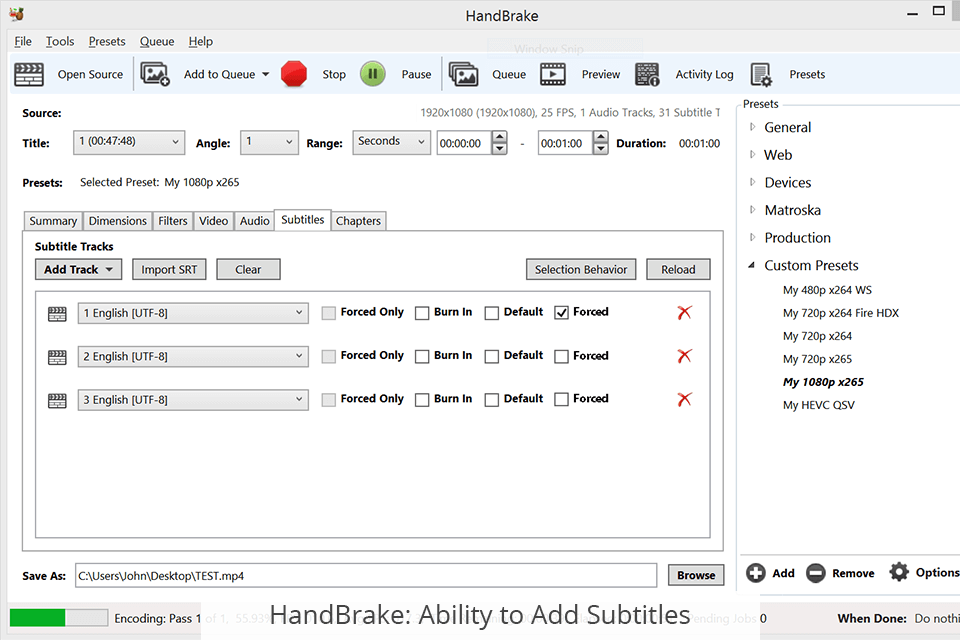The height and width of the screenshot is (640, 960).
Task: Click the Presets toolbar icon
Action: (x=761, y=75)
